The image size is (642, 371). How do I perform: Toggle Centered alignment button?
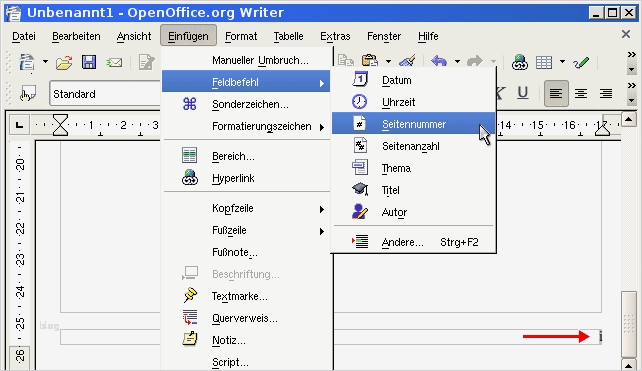(x=581, y=93)
